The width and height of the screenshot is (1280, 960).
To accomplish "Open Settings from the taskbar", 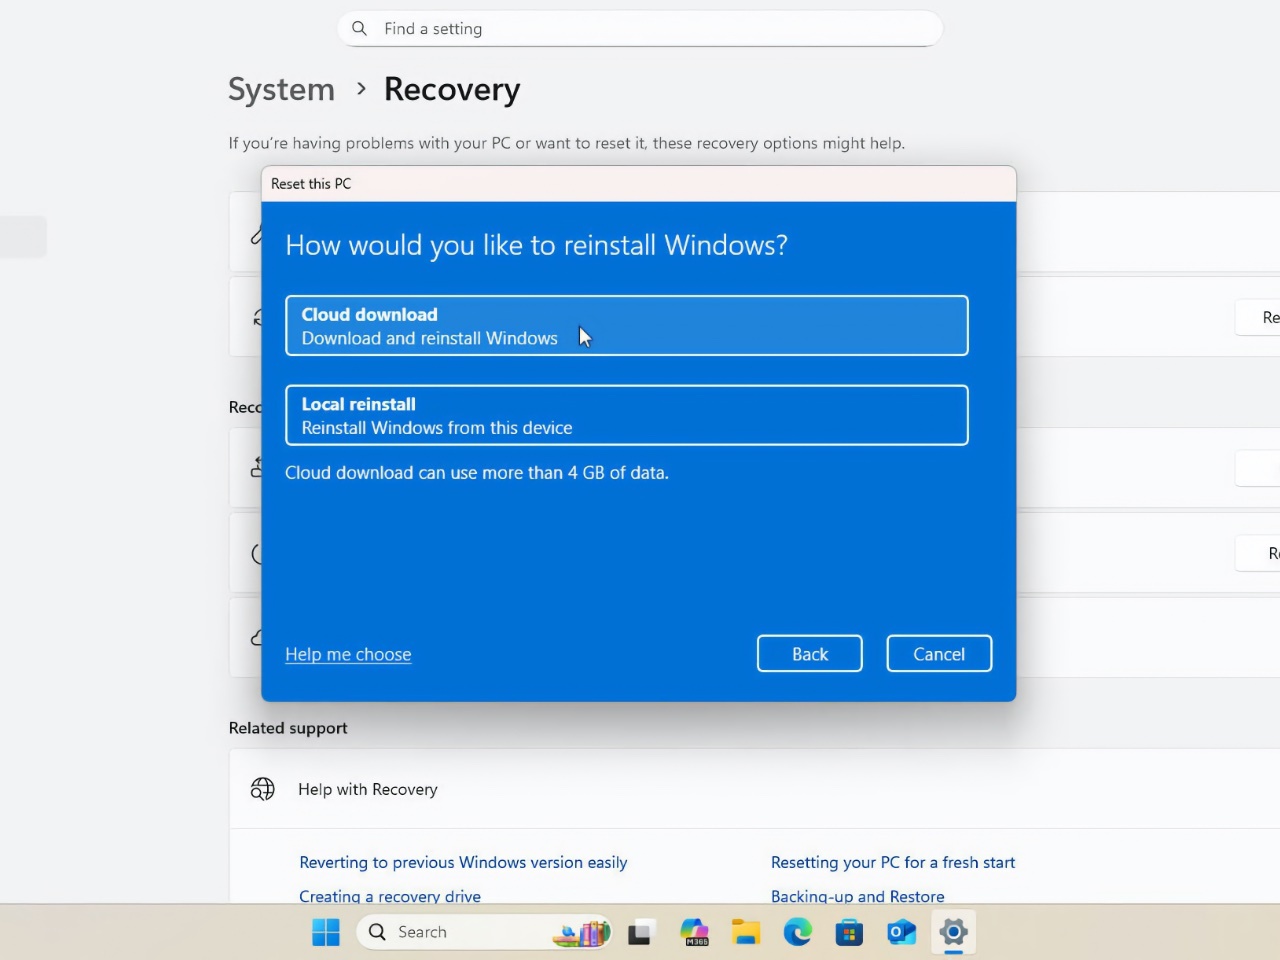I will [x=953, y=932].
